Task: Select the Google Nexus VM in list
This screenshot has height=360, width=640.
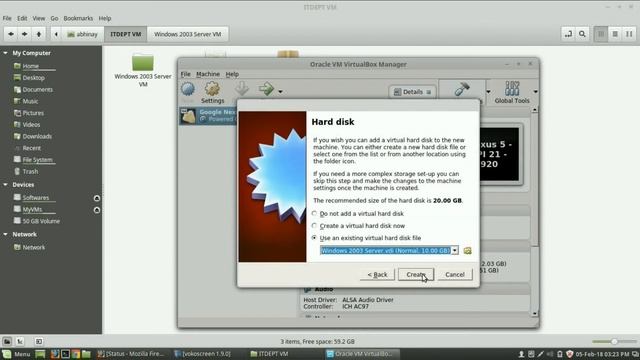Action: click(208, 116)
